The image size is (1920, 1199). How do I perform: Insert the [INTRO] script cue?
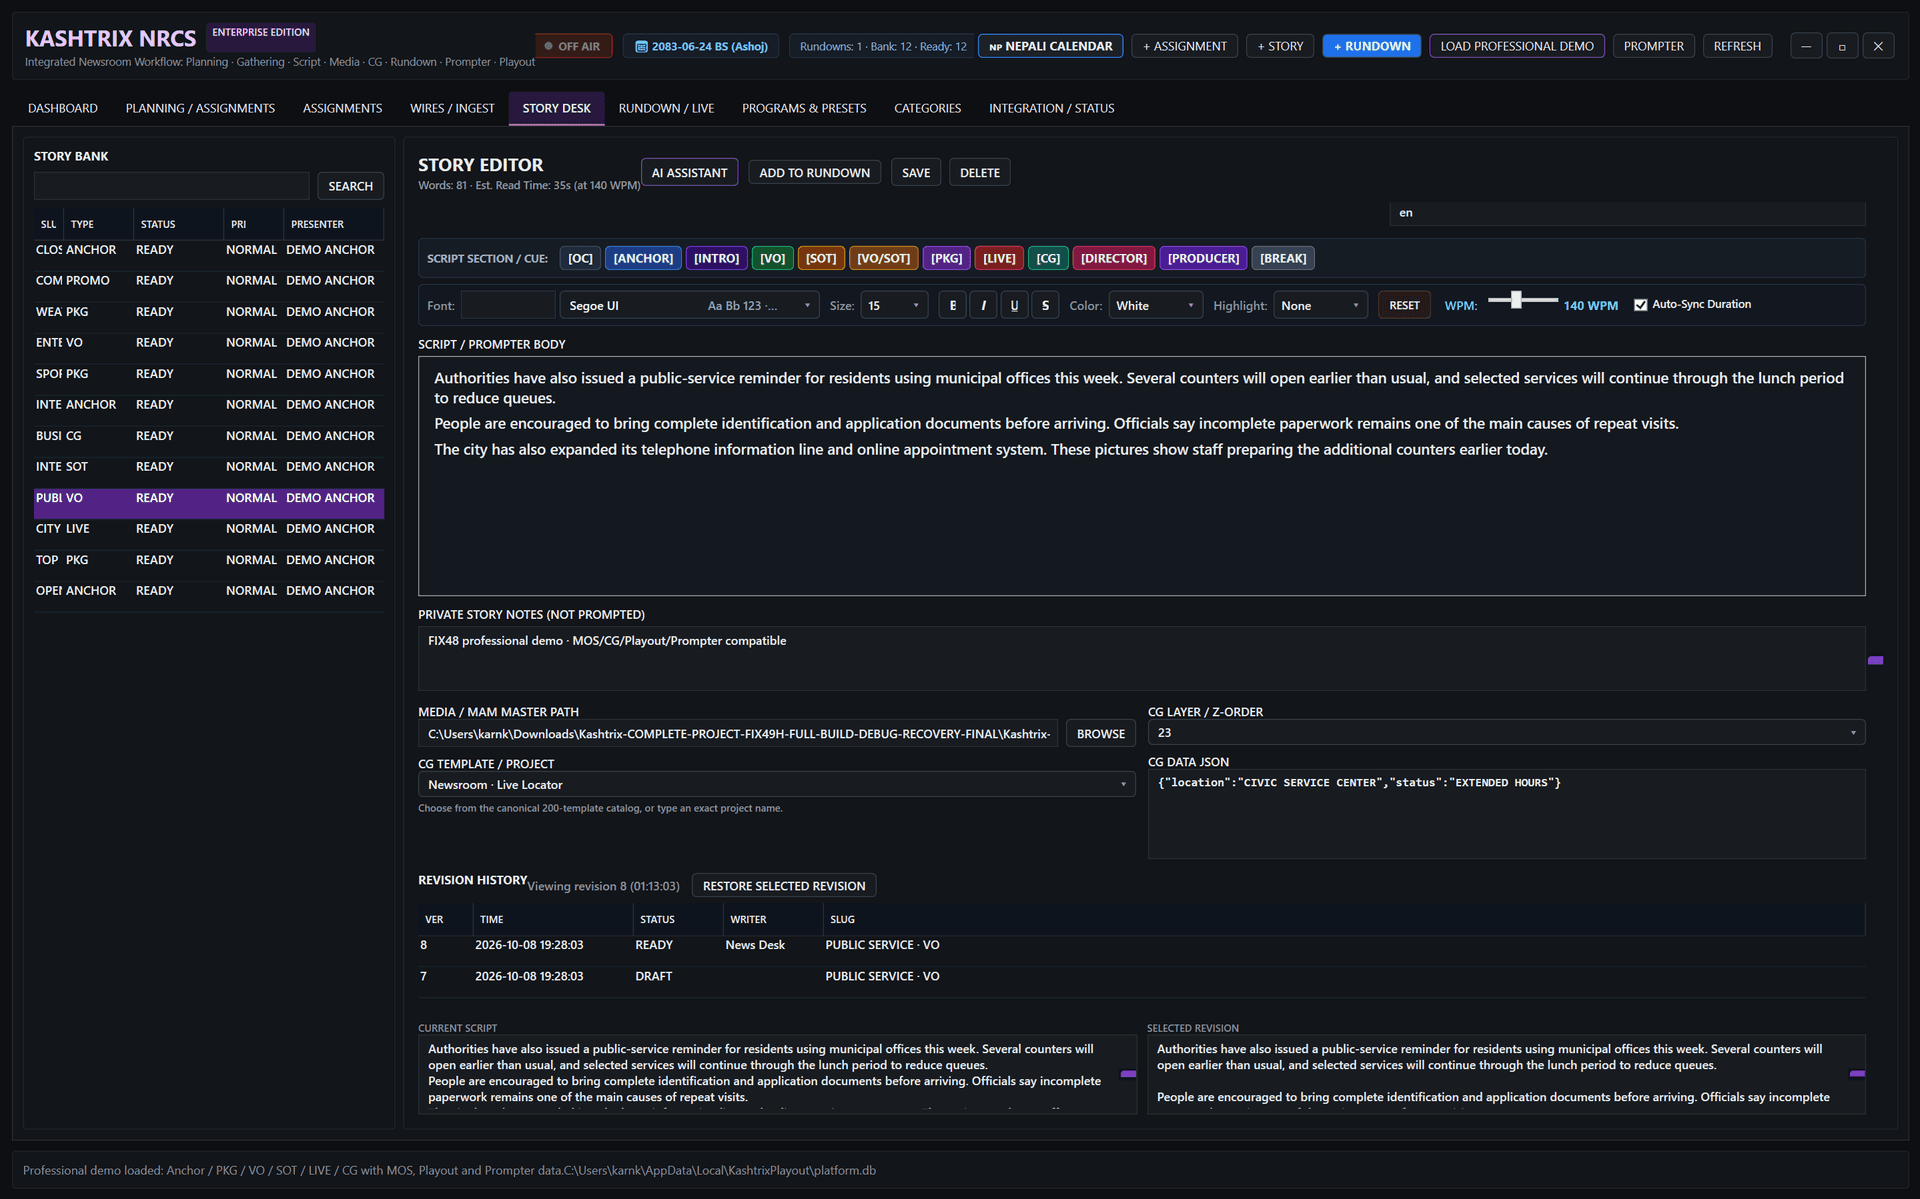tap(716, 259)
